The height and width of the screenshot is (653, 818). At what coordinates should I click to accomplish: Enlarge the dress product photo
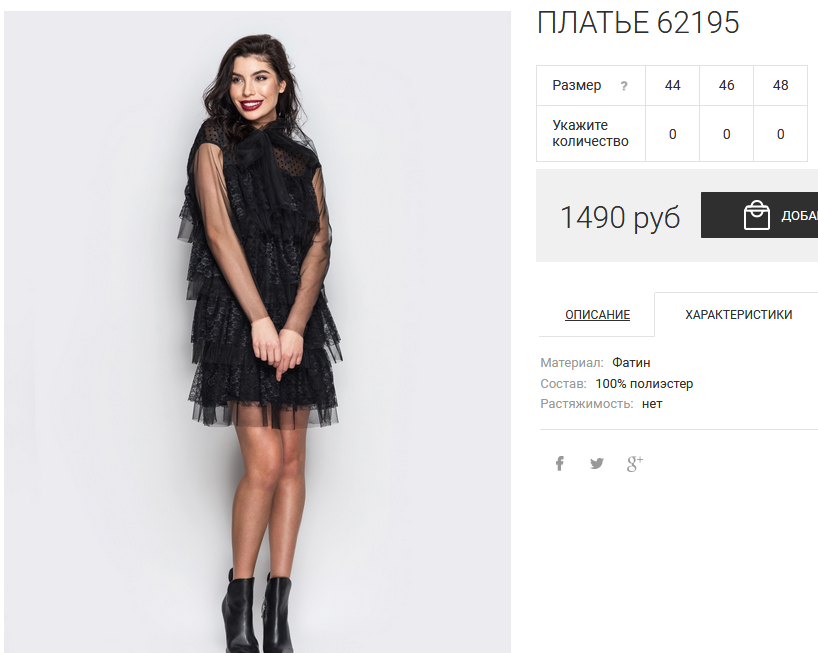(257, 332)
